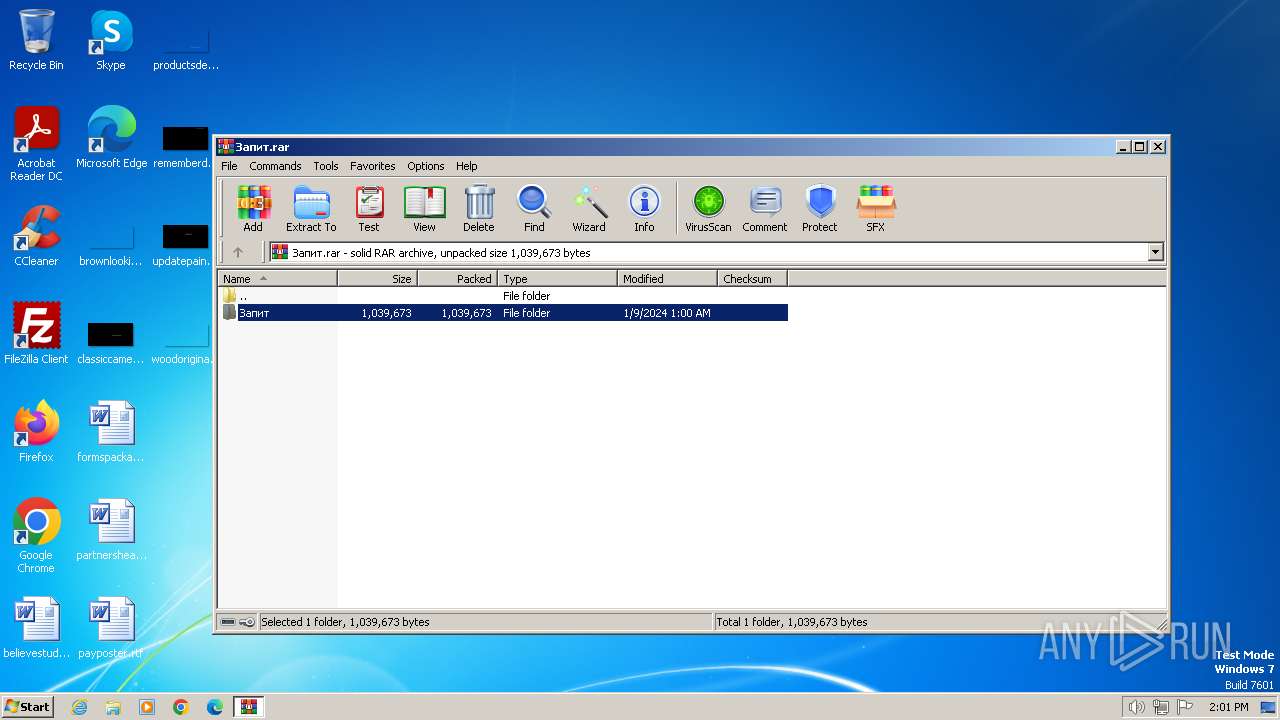Launch the Wizard tool
1280x720 pixels.
[x=589, y=209]
